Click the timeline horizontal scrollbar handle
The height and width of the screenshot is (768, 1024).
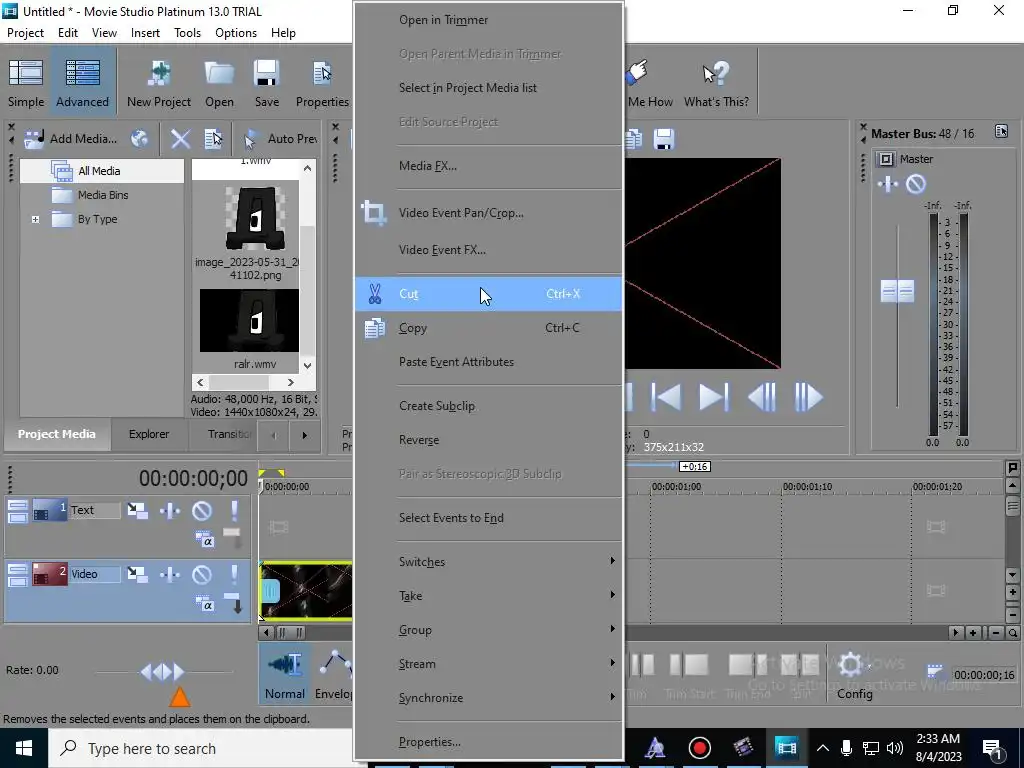[291, 632]
